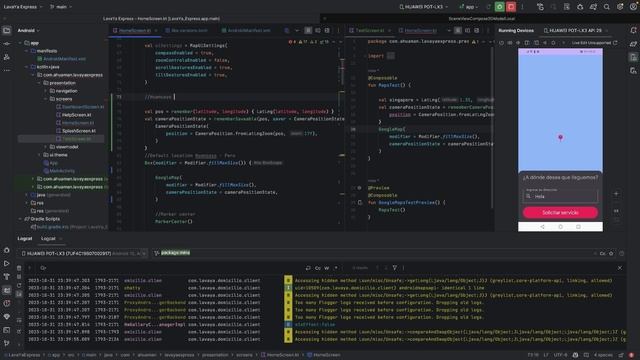Switch right editor to Code-only view mode
Image resolution: width=640 pixels, height=360 pixels.
click(458, 30)
